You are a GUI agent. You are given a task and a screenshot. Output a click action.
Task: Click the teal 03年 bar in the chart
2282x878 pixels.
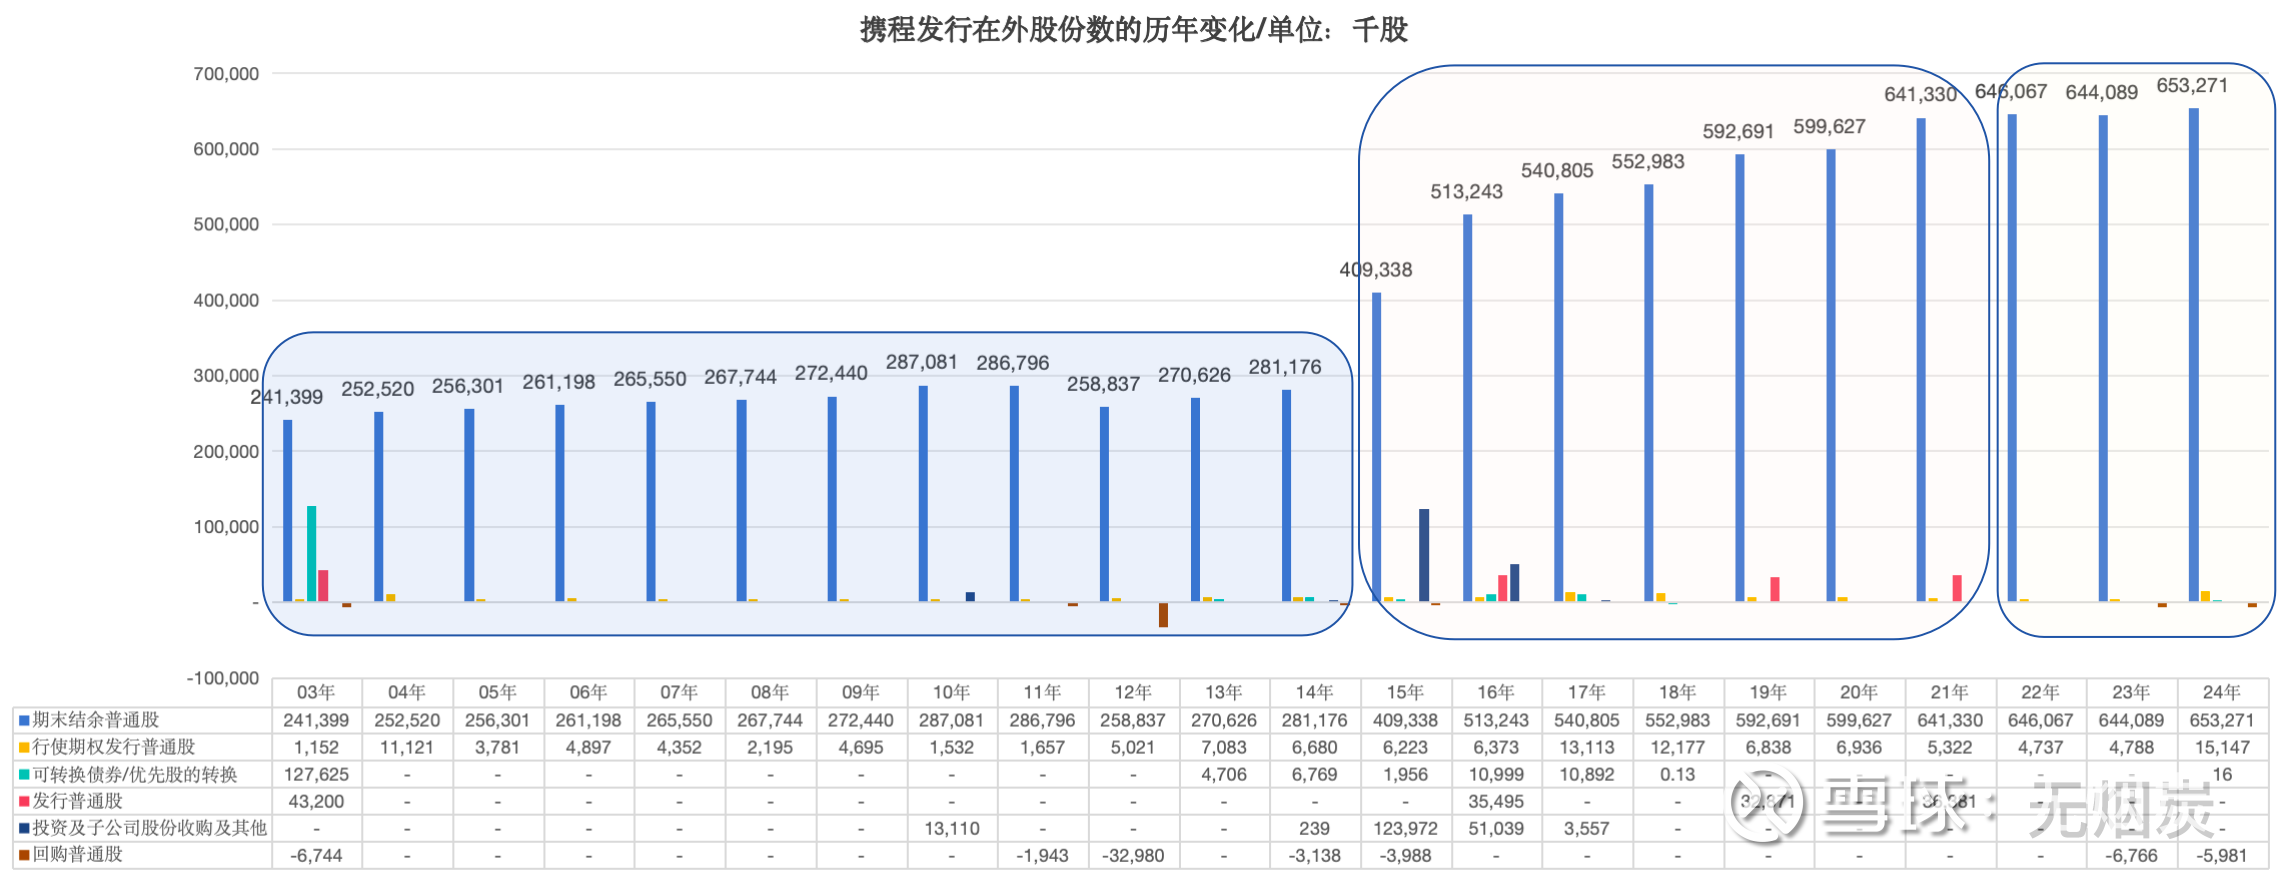[312, 554]
